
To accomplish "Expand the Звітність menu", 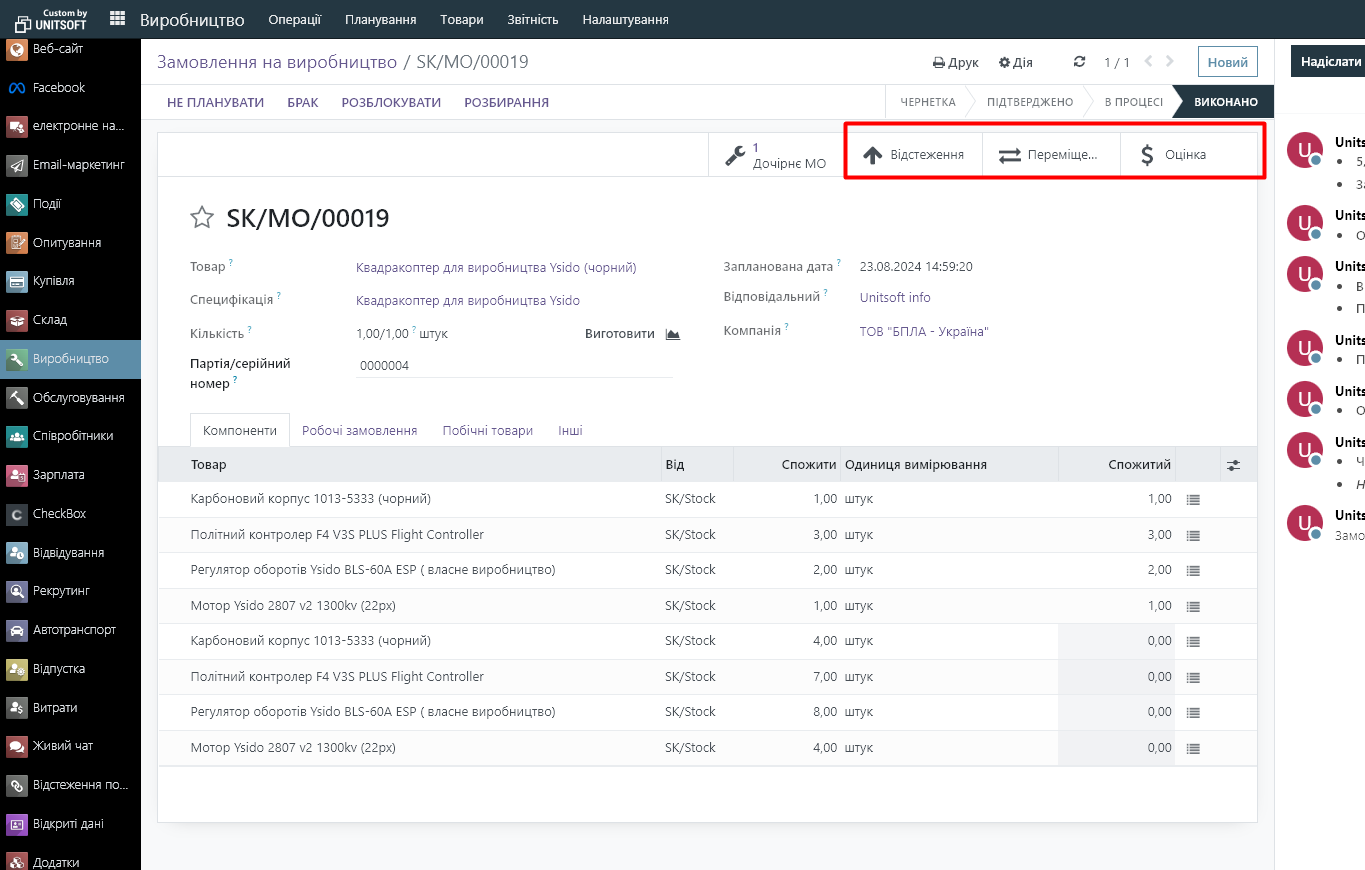I will [x=532, y=19].
